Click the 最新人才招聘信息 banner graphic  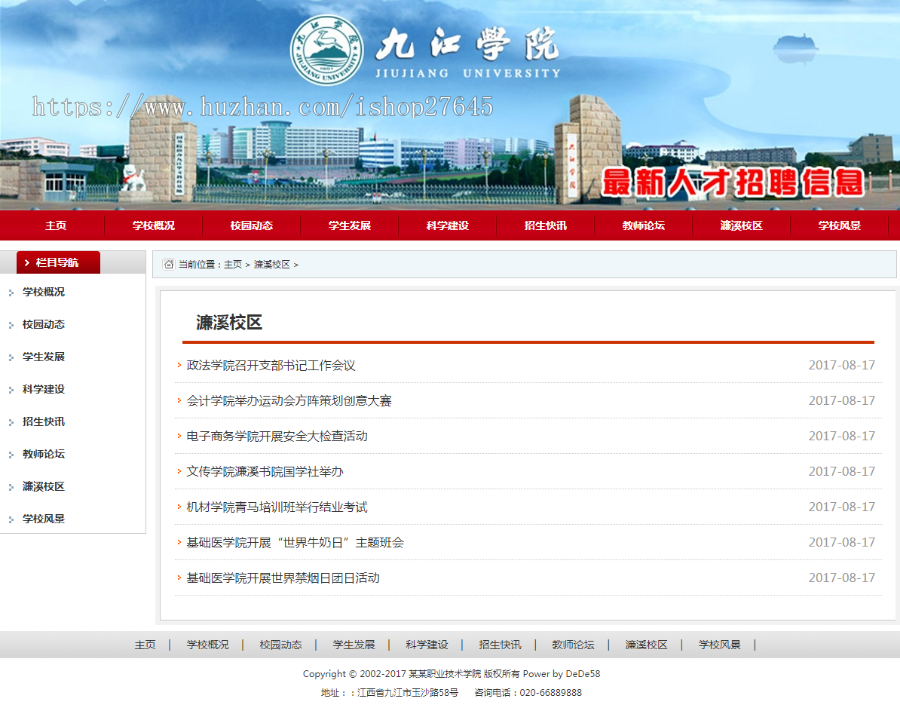pos(733,182)
